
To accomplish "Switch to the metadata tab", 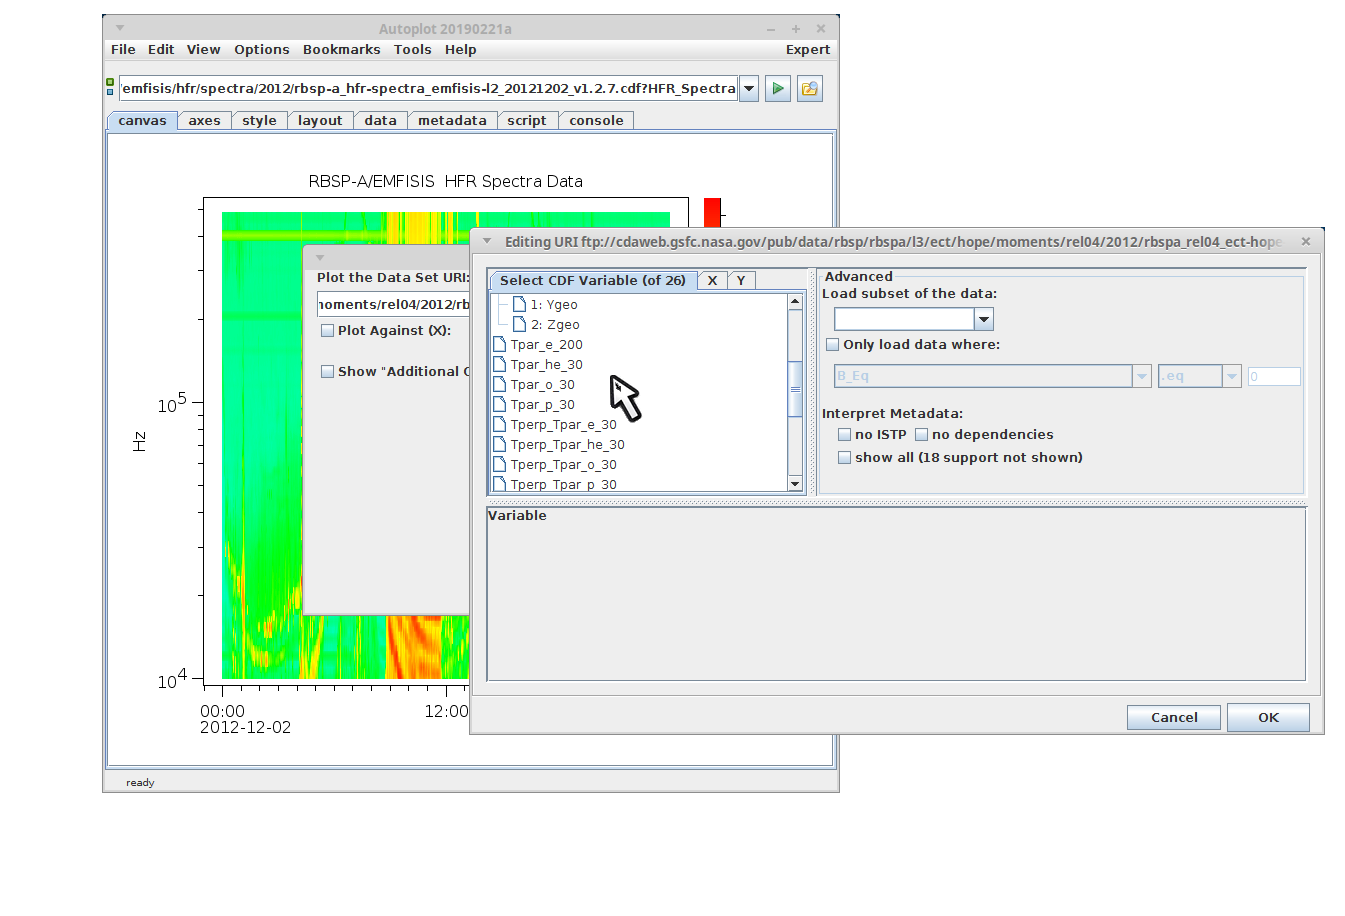I will coord(452,120).
